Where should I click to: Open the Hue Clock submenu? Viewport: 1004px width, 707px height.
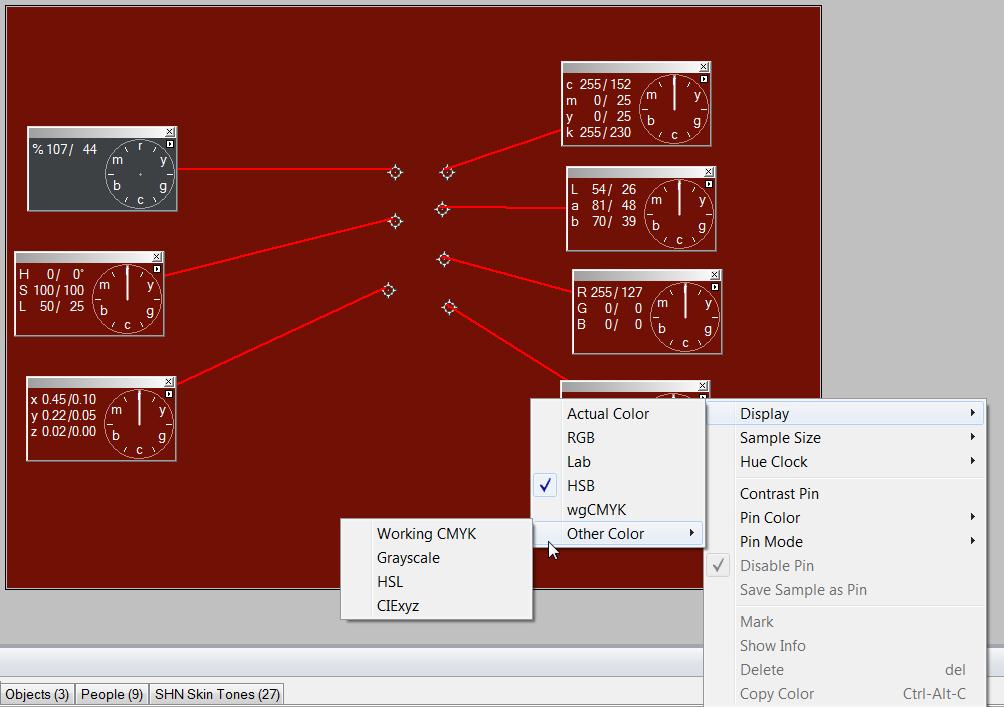coord(845,462)
